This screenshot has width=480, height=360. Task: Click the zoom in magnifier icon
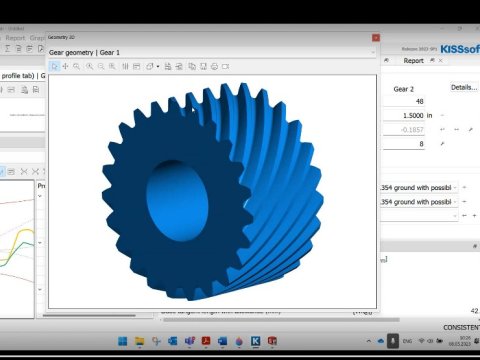[89, 67]
